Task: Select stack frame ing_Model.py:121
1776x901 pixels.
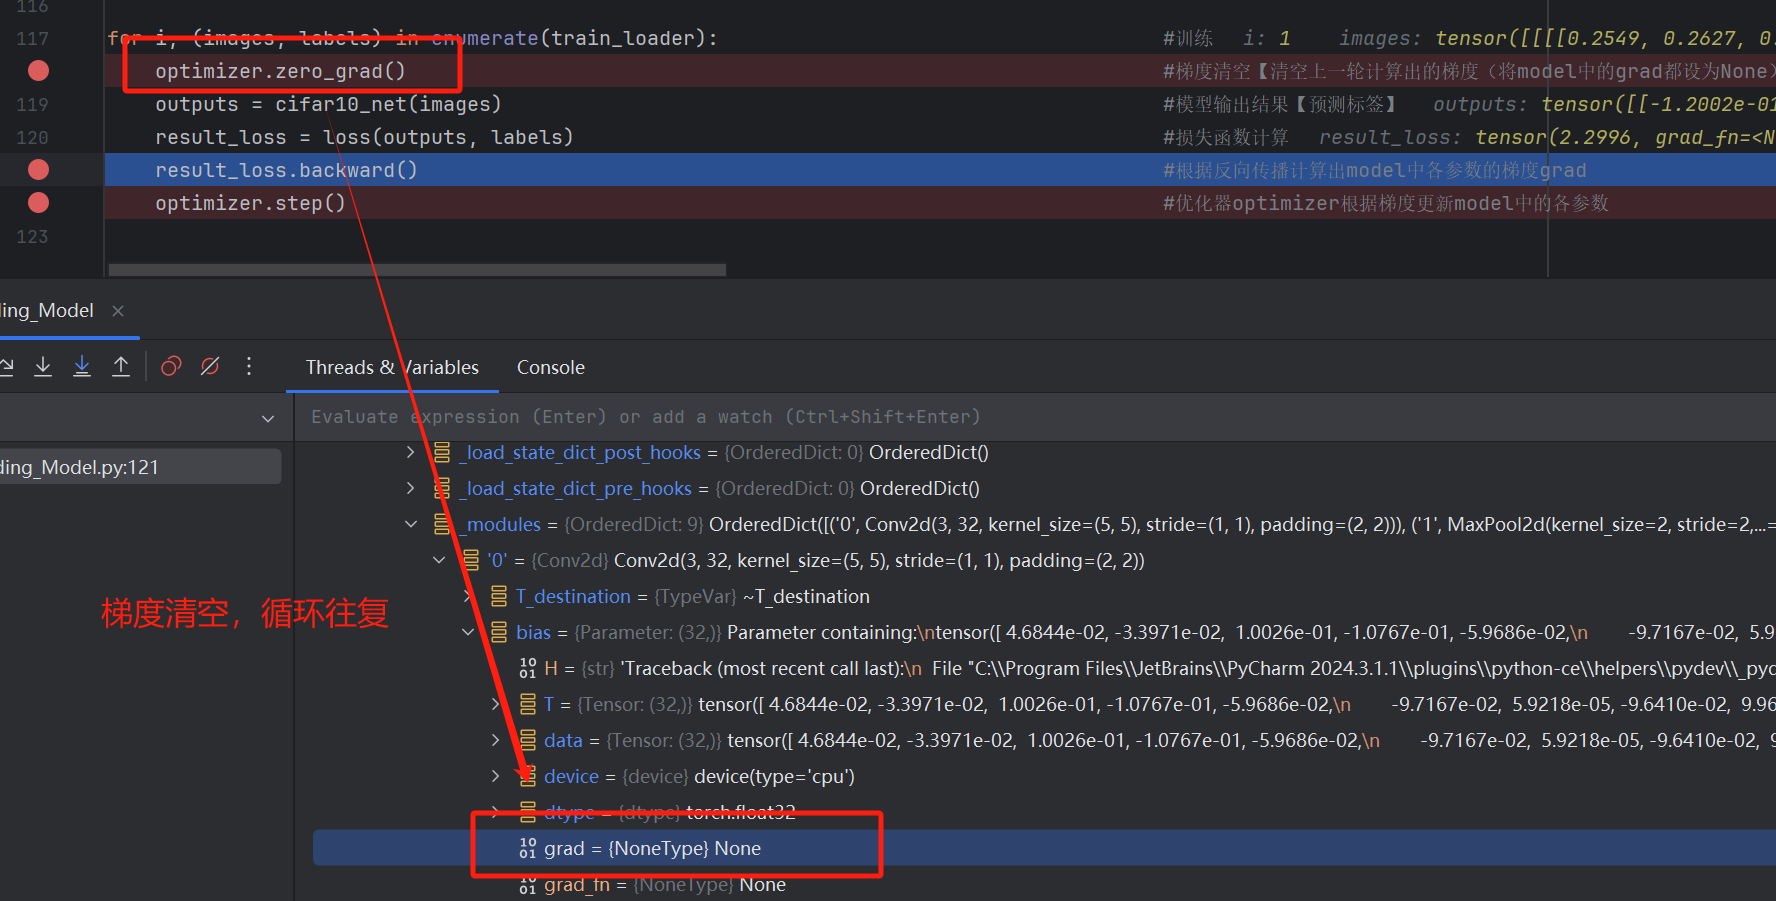Action: (x=140, y=467)
